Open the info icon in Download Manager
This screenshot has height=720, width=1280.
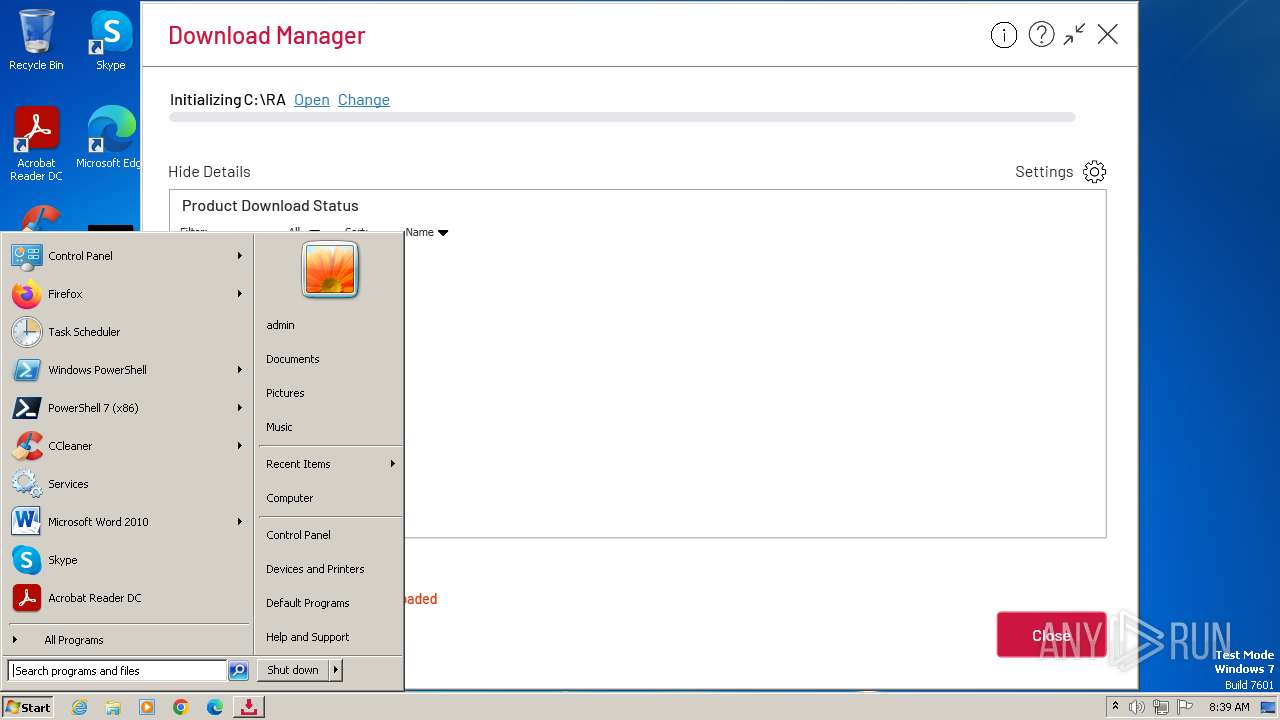1003,35
